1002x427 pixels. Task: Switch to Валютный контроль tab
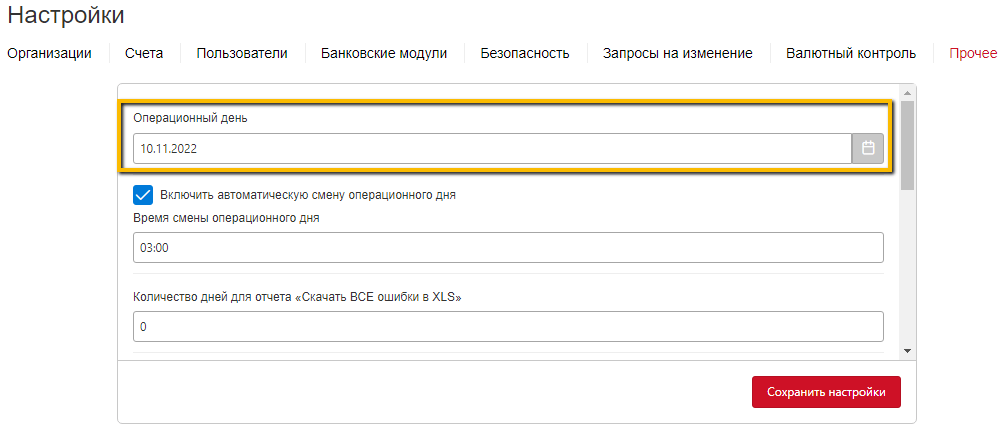pyautogui.click(x=851, y=54)
